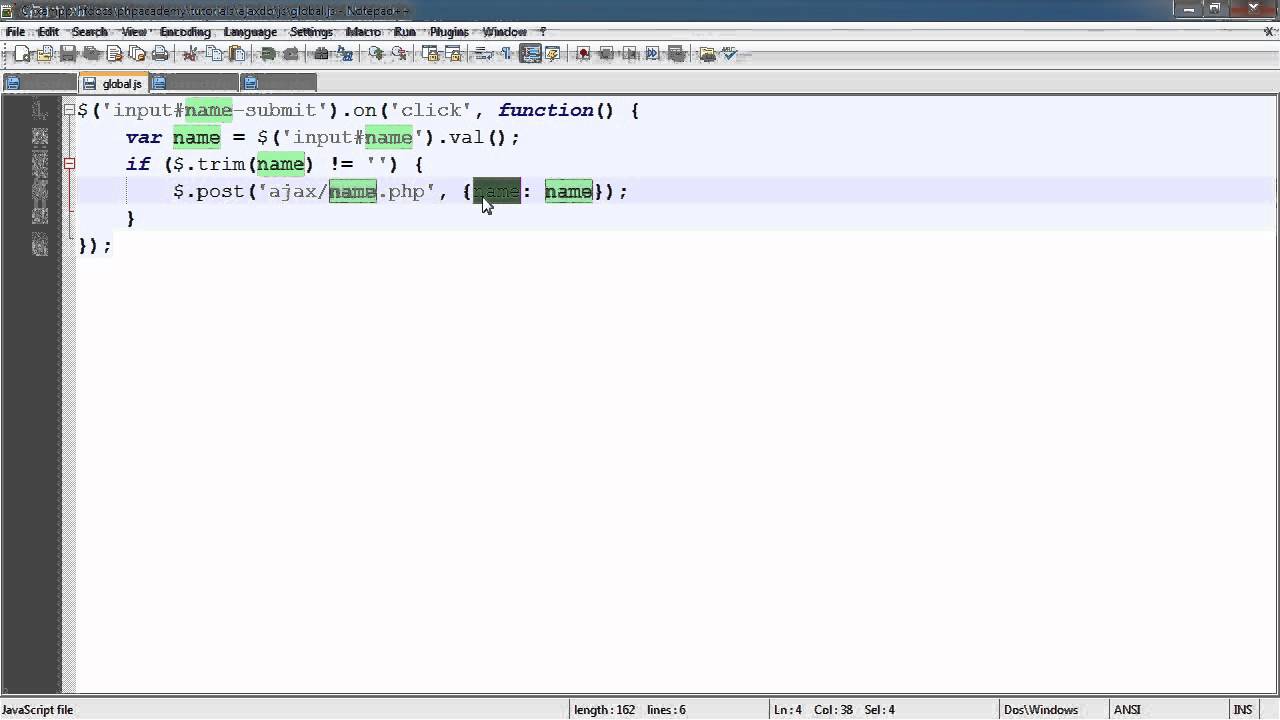The image size is (1280, 720).
Task: Click the 'length : 162' status text
Action: 604,710
